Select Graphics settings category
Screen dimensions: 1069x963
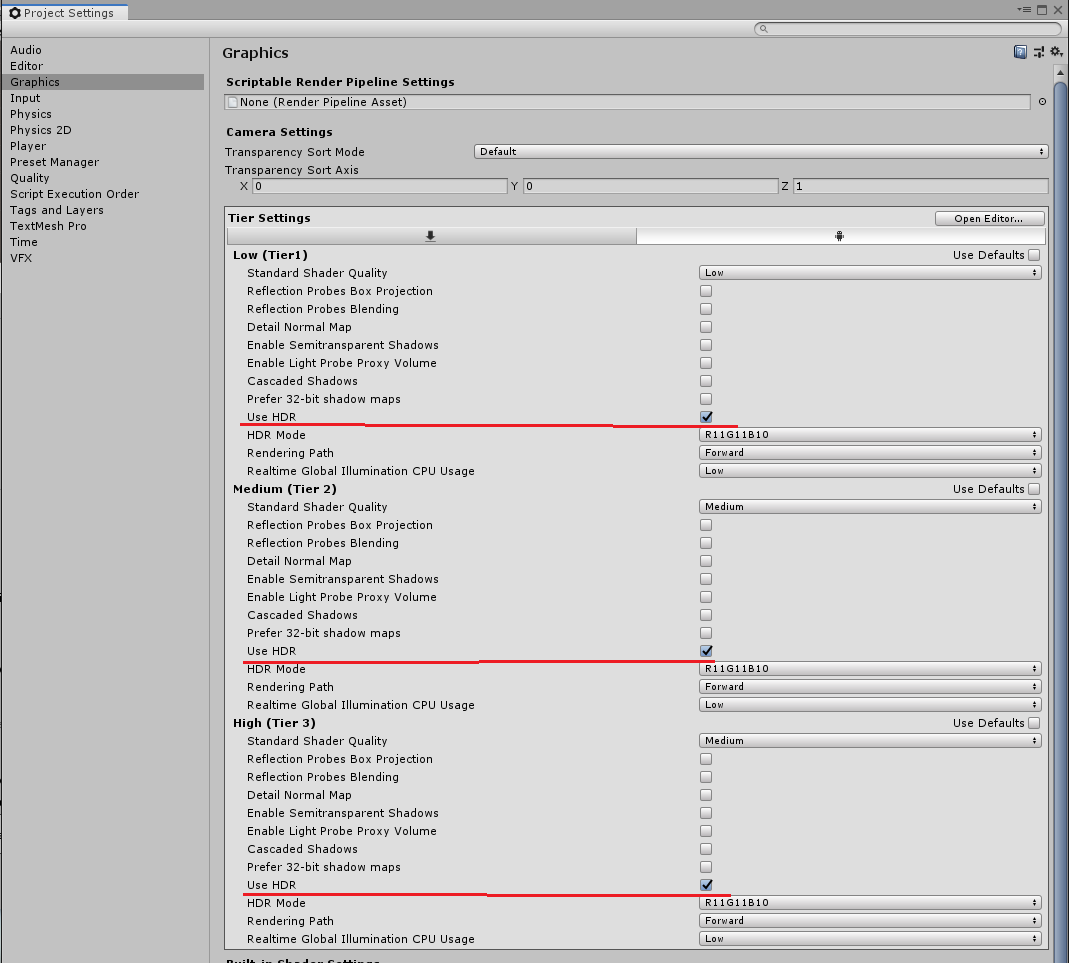click(x=103, y=82)
